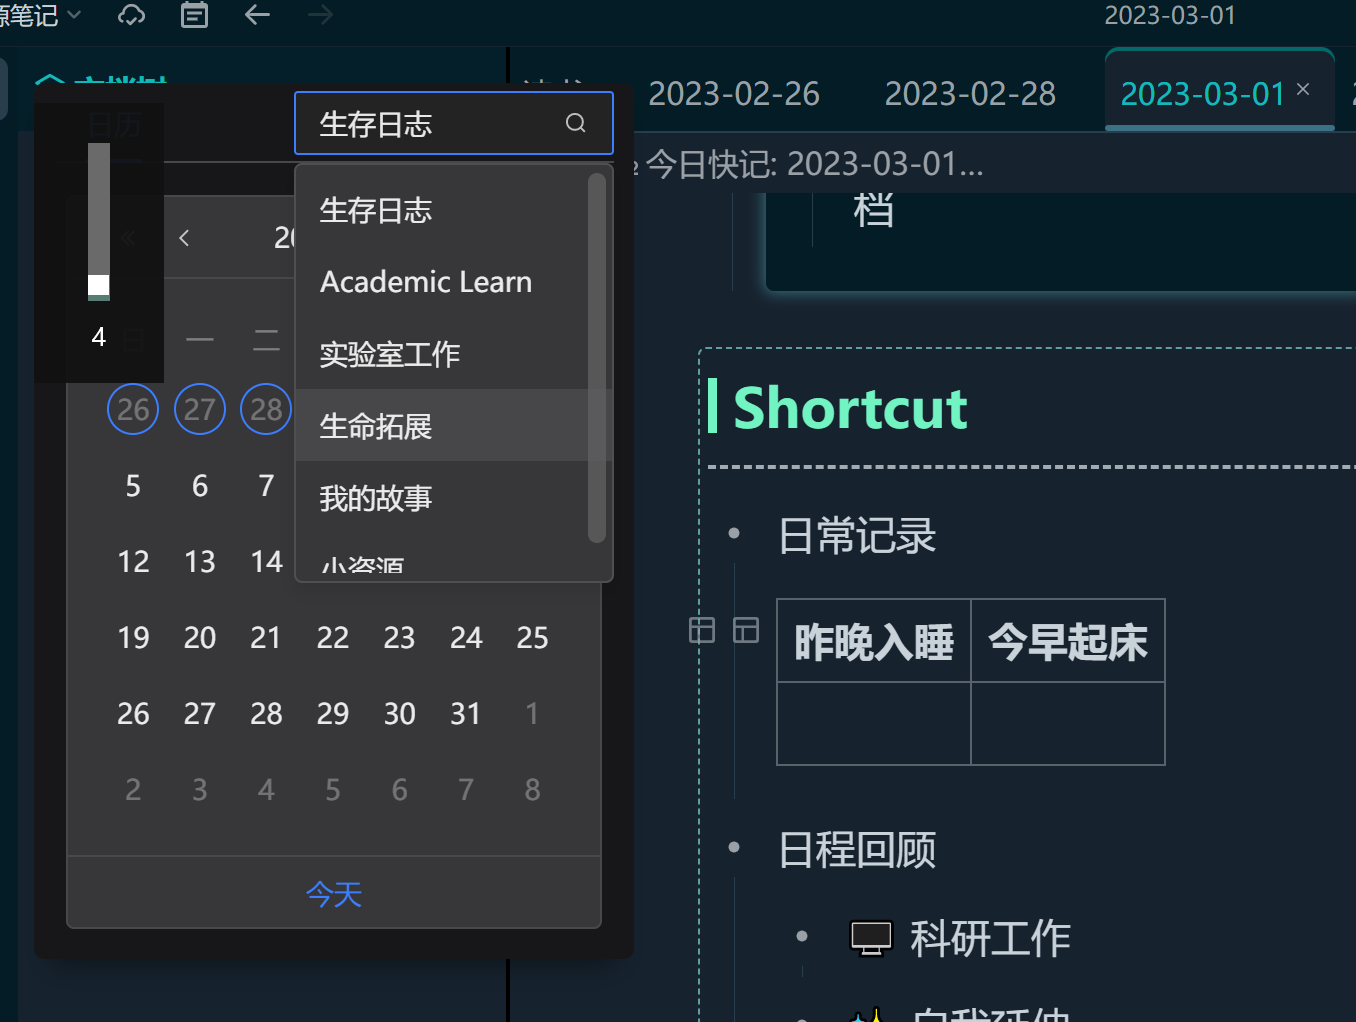Open the workspace dropdown next to 源笔记
This screenshot has height=1022, width=1356.
[75, 15]
